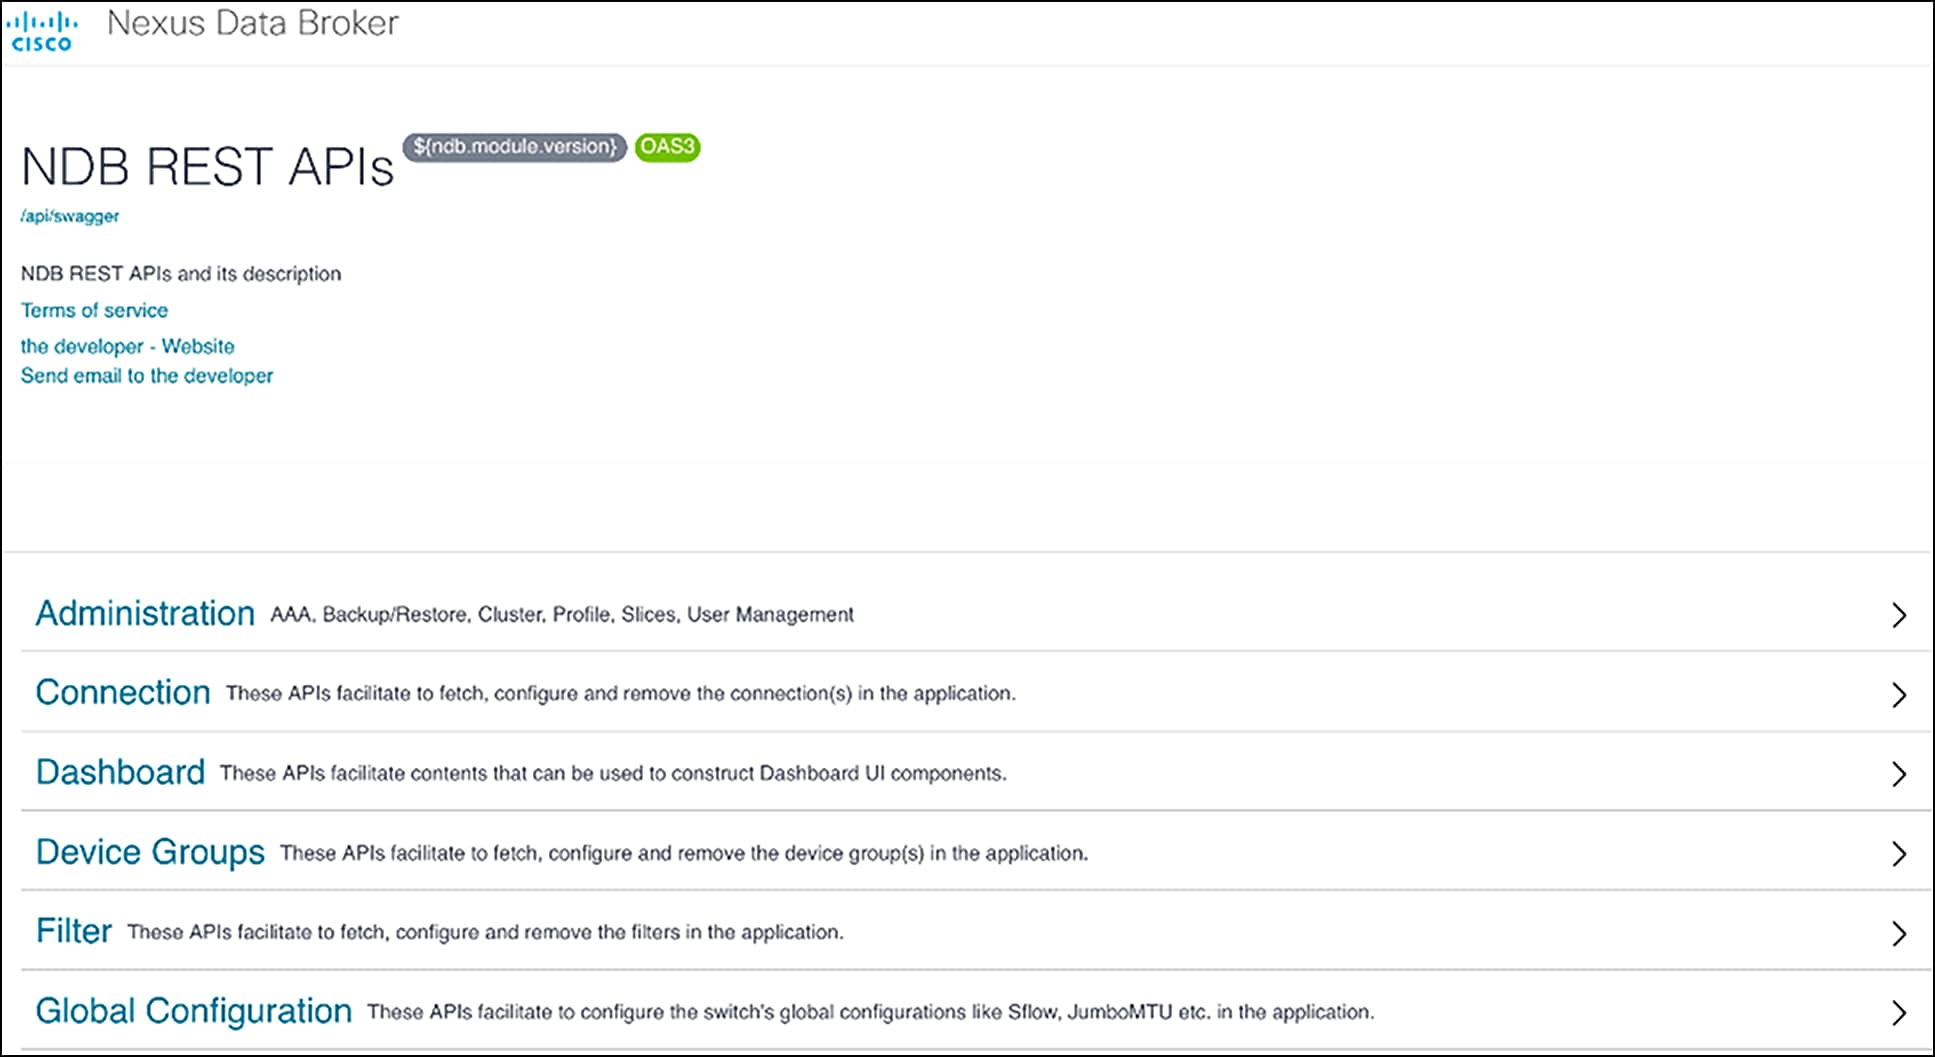Open the Administration API group heading
Screen dimensions: 1935x1057
point(145,613)
